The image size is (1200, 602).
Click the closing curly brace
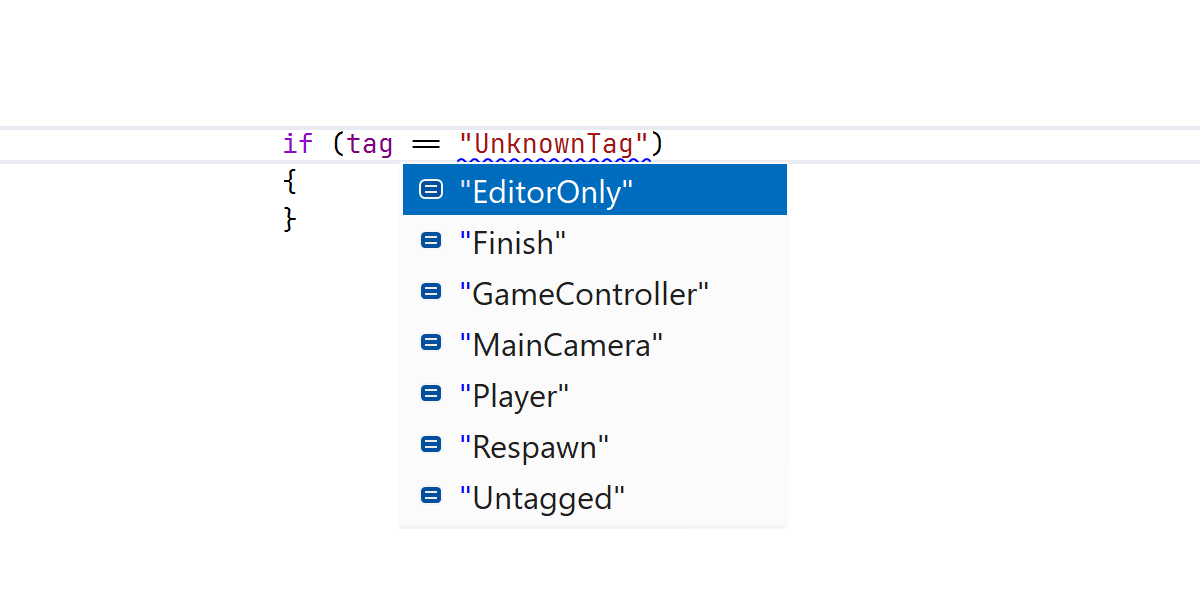(290, 218)
